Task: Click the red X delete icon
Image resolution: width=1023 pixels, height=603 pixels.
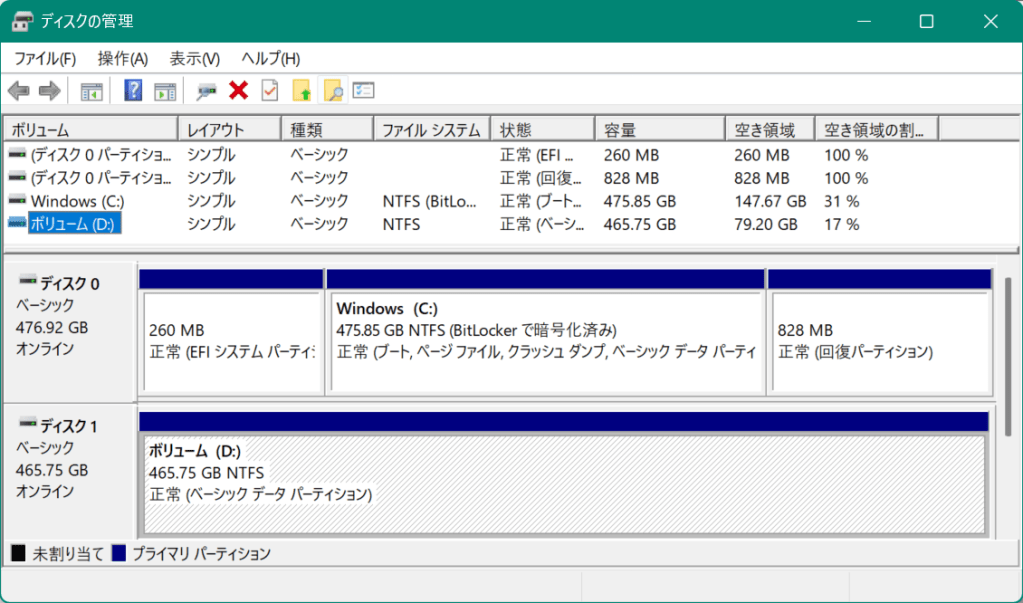Action: click(238, 91)
